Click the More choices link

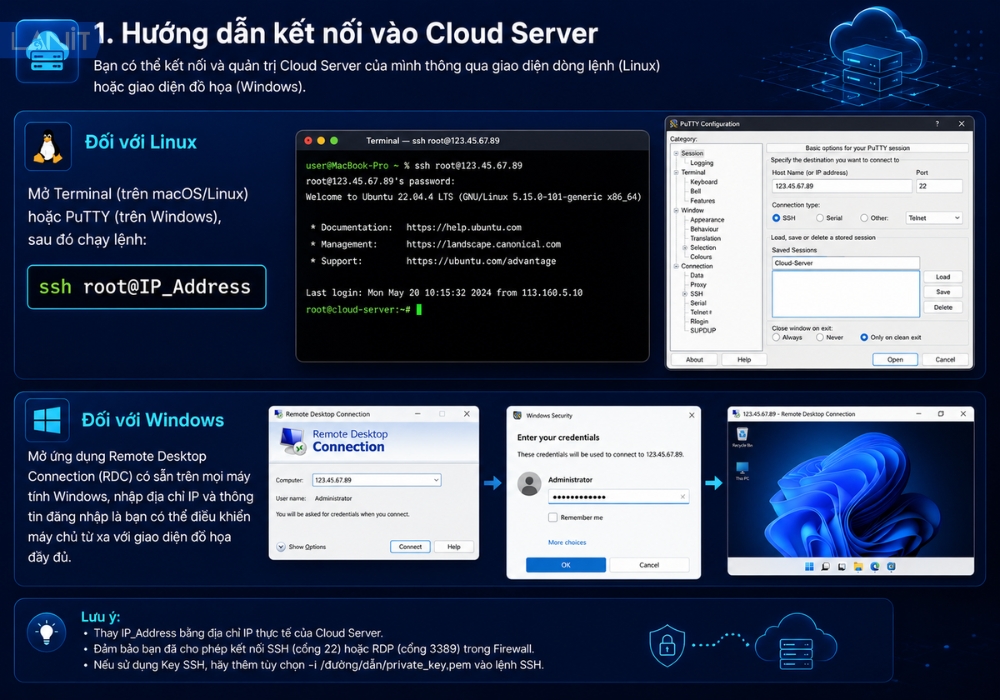[x=567, y=543]
